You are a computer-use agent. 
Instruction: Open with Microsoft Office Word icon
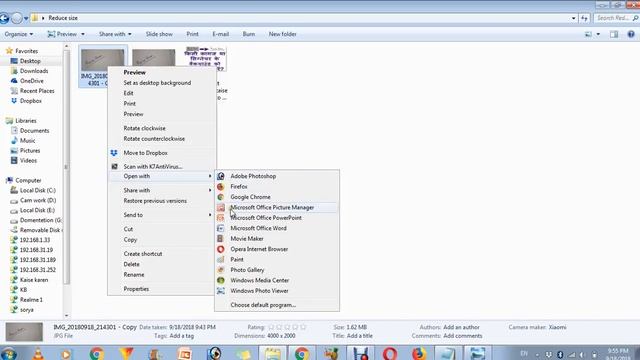(221, 228)
